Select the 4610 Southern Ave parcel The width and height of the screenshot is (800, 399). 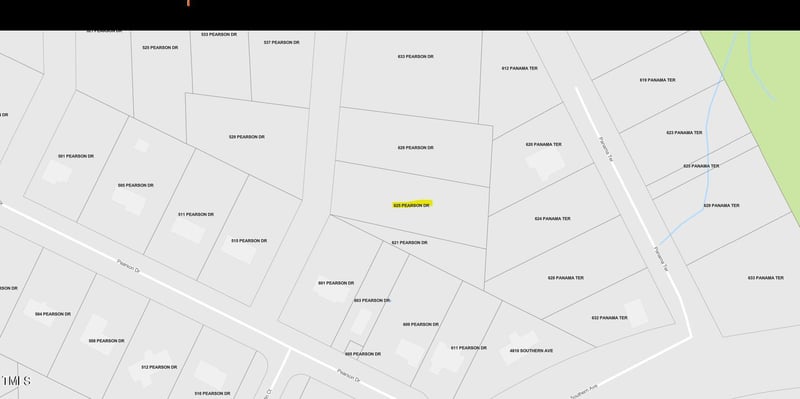(x=532, y=351)
